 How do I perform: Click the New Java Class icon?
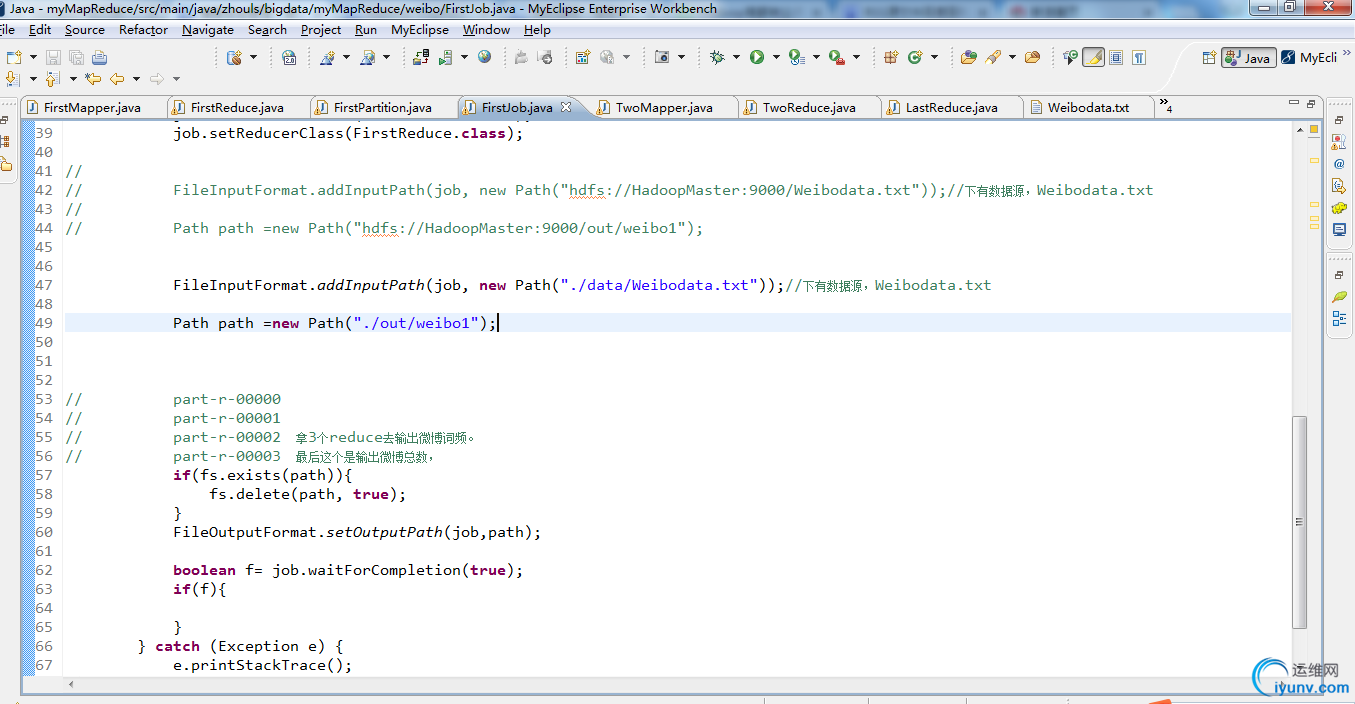pyautogui.click(x=915, y=57)
